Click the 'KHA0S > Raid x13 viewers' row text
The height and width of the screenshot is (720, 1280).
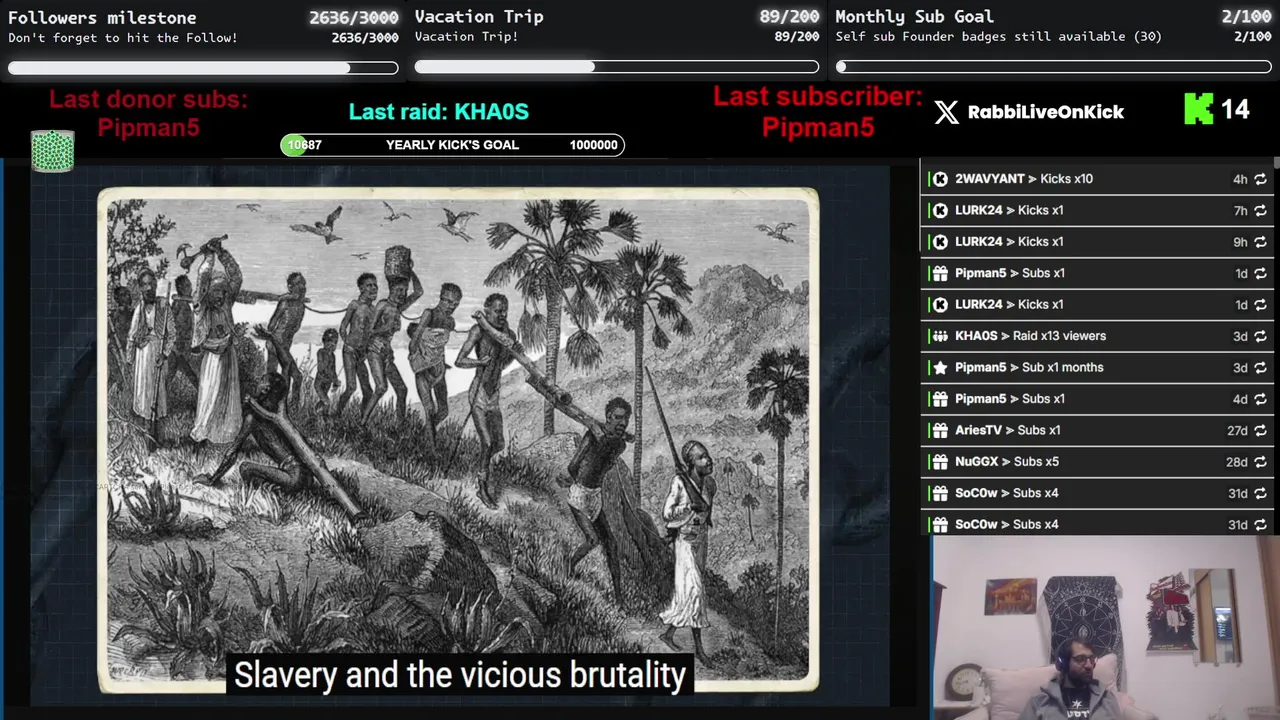point(1030,336)
